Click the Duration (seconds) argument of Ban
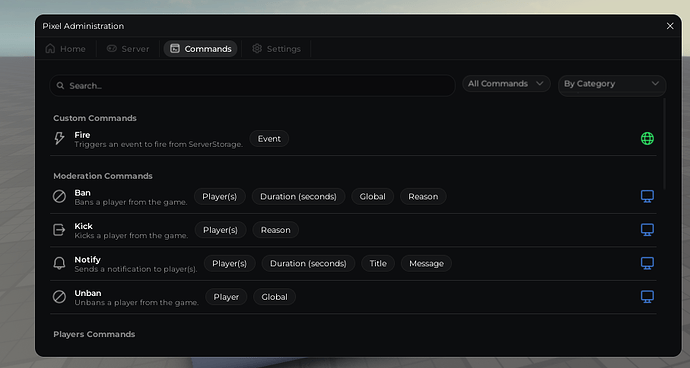690x368 pixels. [298, 196]
